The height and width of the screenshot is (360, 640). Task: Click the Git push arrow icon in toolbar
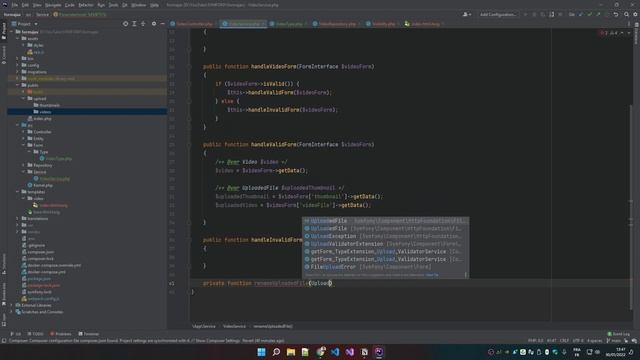[x=598, y=14]
